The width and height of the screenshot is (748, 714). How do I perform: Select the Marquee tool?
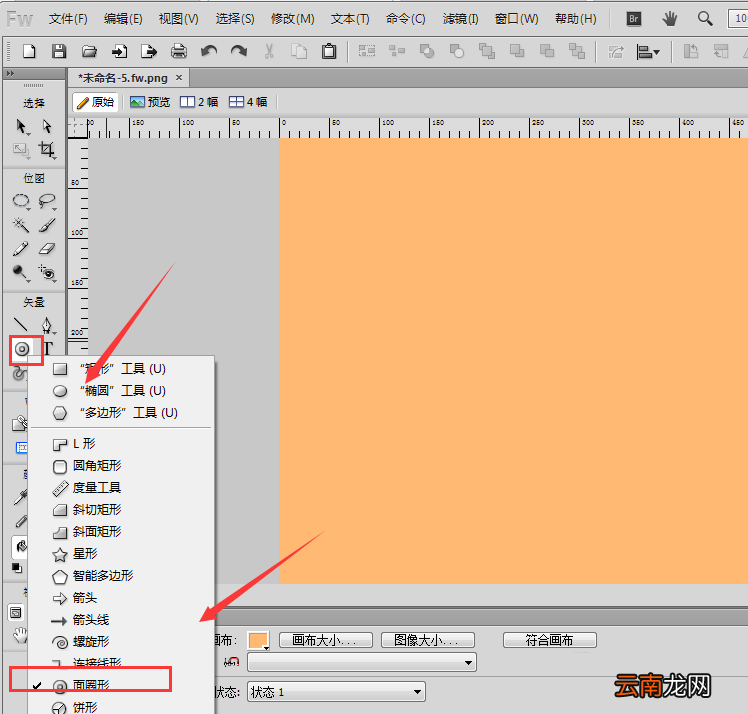(x=21, y=201)
